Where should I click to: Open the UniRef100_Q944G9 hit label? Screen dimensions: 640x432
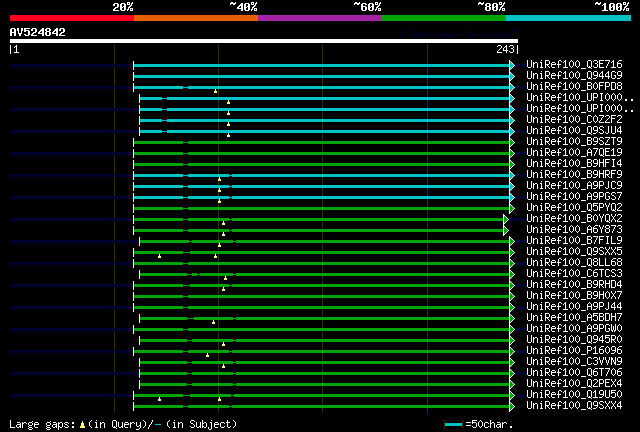click(x=574, y=75)
